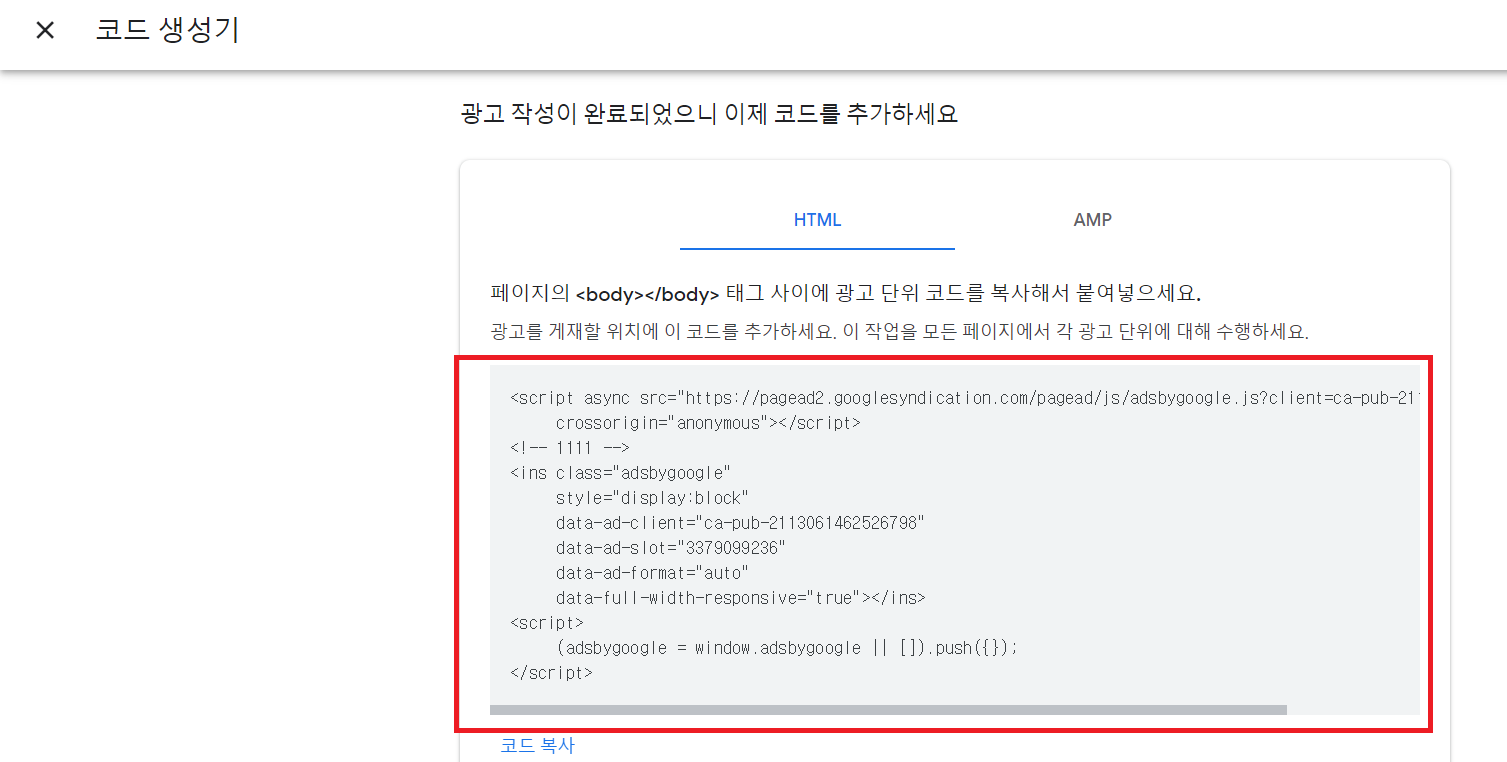Click the 코드 복사 link
This screenshot has height=762, width=1507.
click(x=538, y=746)
